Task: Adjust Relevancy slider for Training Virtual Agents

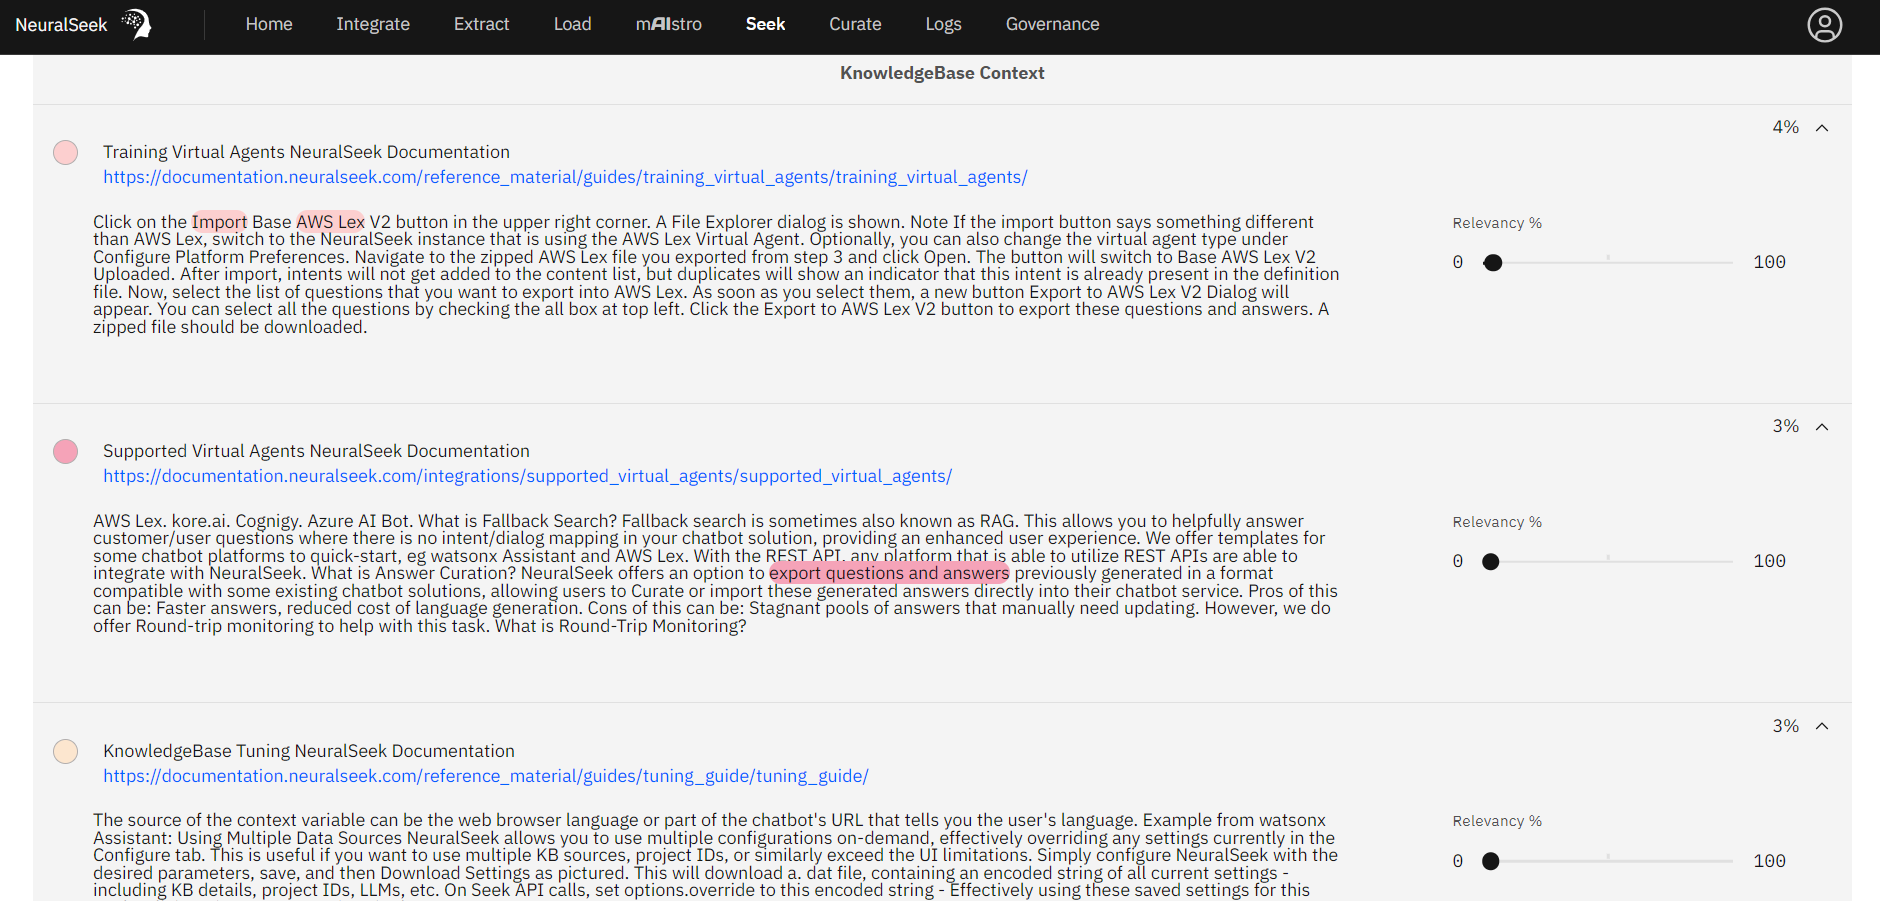Action: click(x=1493, y=263)
